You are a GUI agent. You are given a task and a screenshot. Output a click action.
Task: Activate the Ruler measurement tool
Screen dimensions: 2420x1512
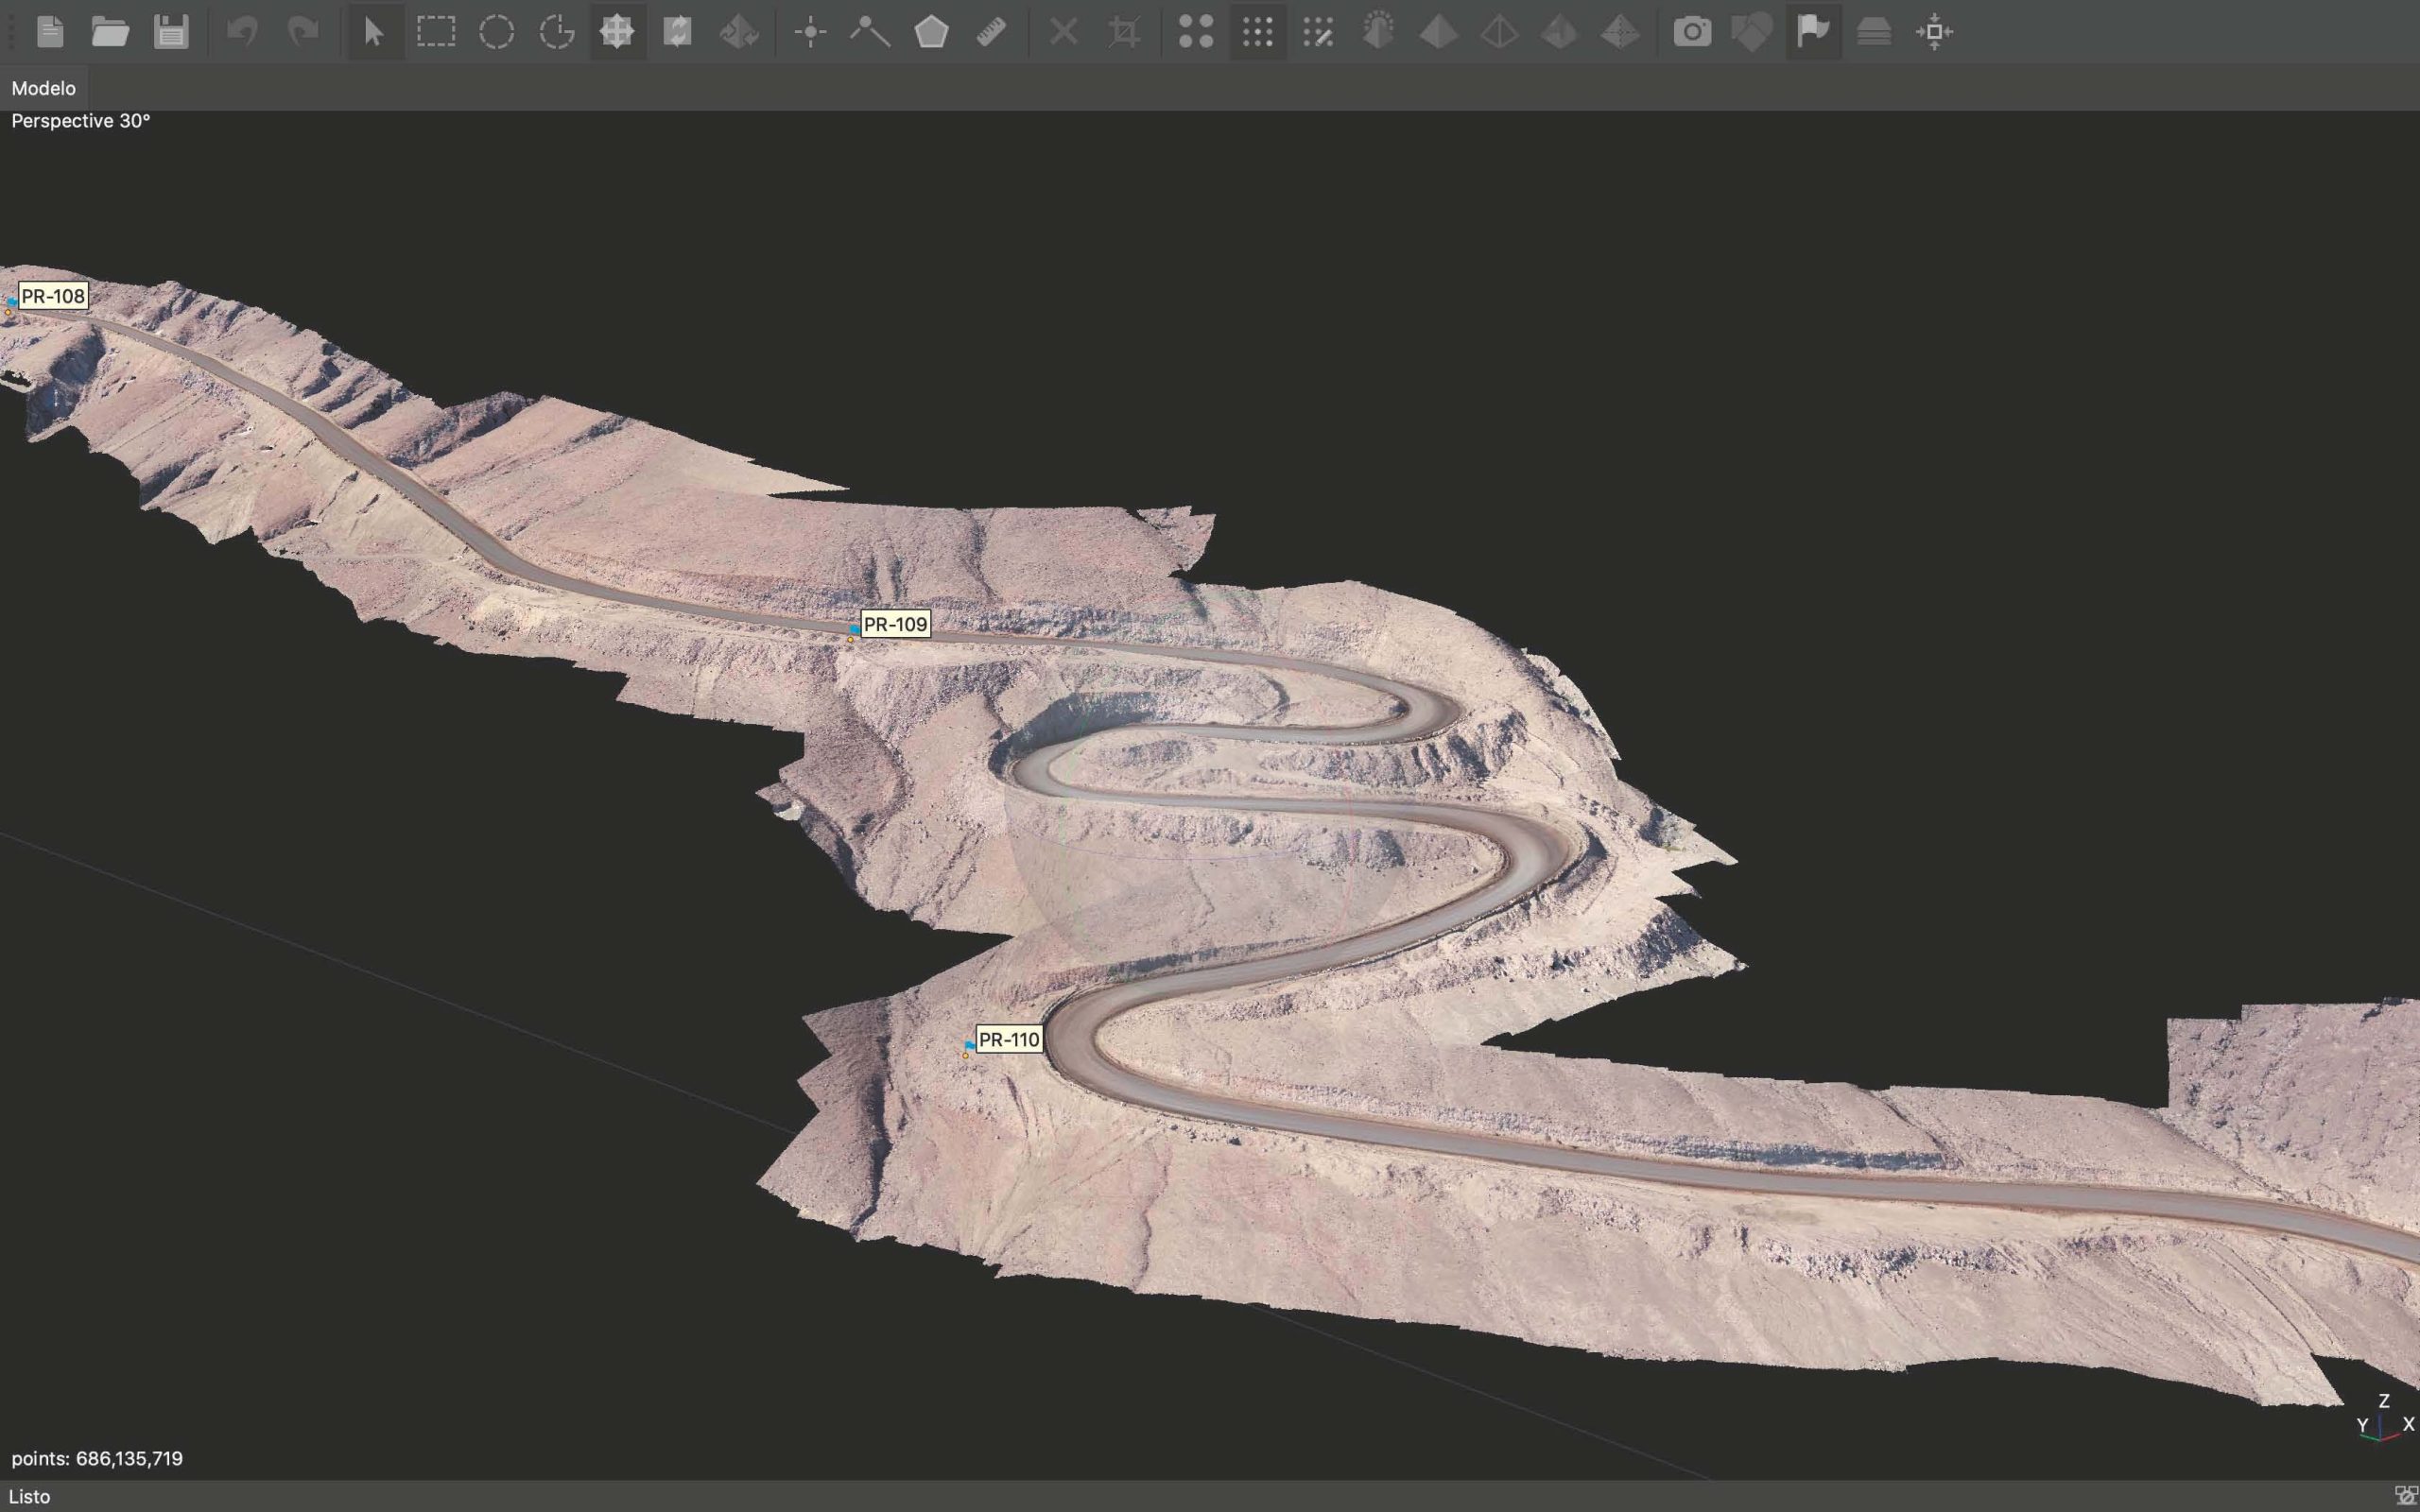(x=991, y=32)
